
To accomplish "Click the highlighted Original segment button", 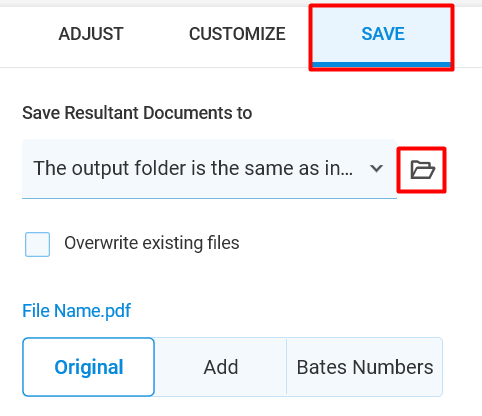I will tap(88, 367).
